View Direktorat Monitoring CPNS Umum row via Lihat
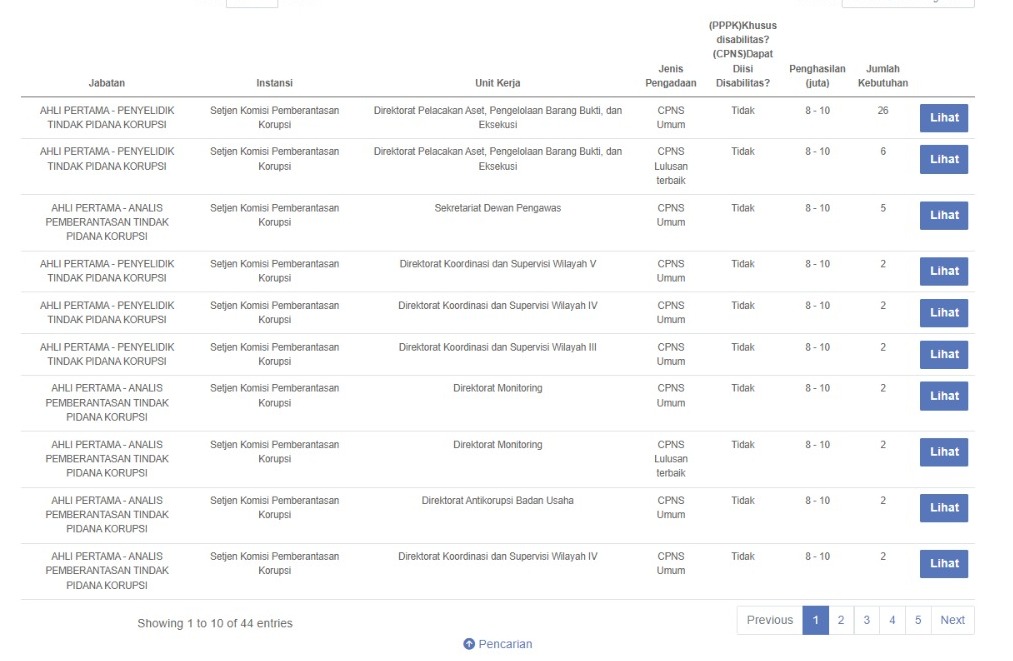1013x661 pixels. 944,396
